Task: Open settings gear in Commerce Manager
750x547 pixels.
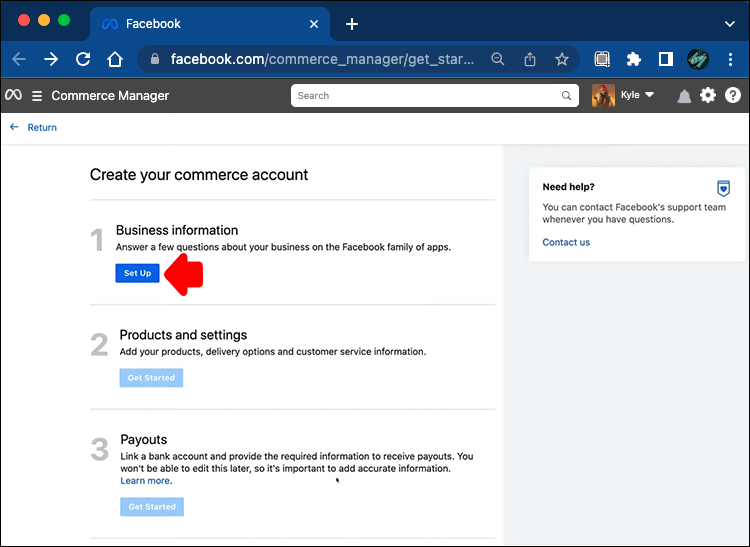Action: tap(708, 96)
